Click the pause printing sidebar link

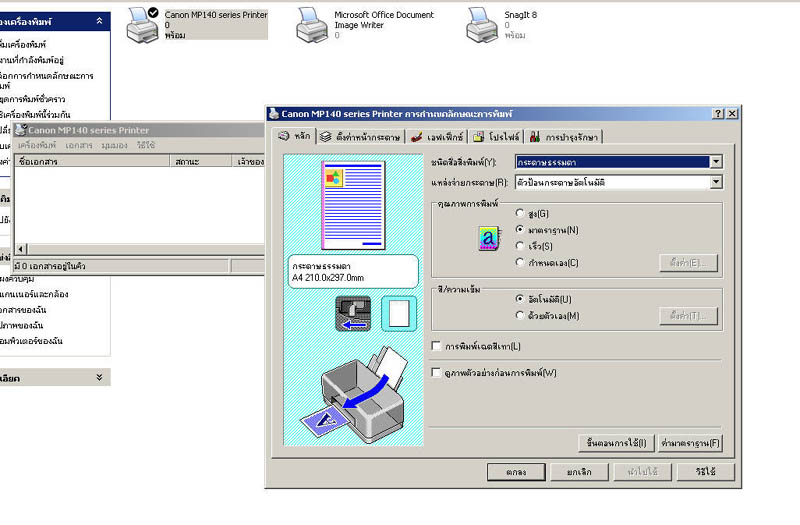(32, 99)
